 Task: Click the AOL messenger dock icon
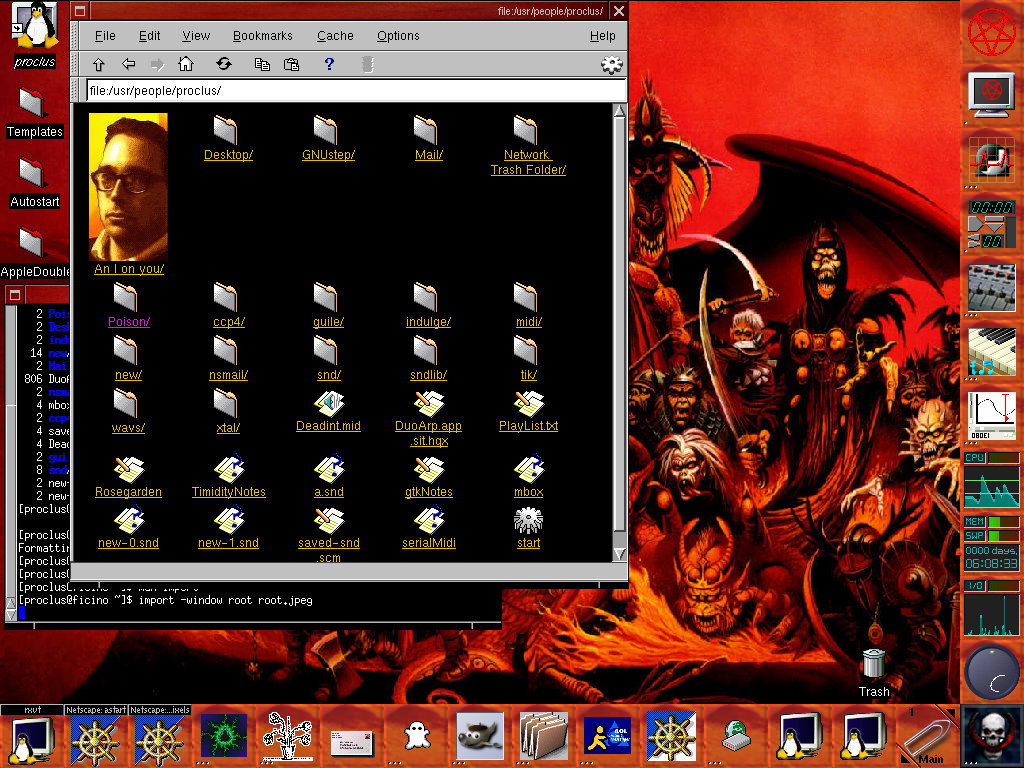point(607,736)
